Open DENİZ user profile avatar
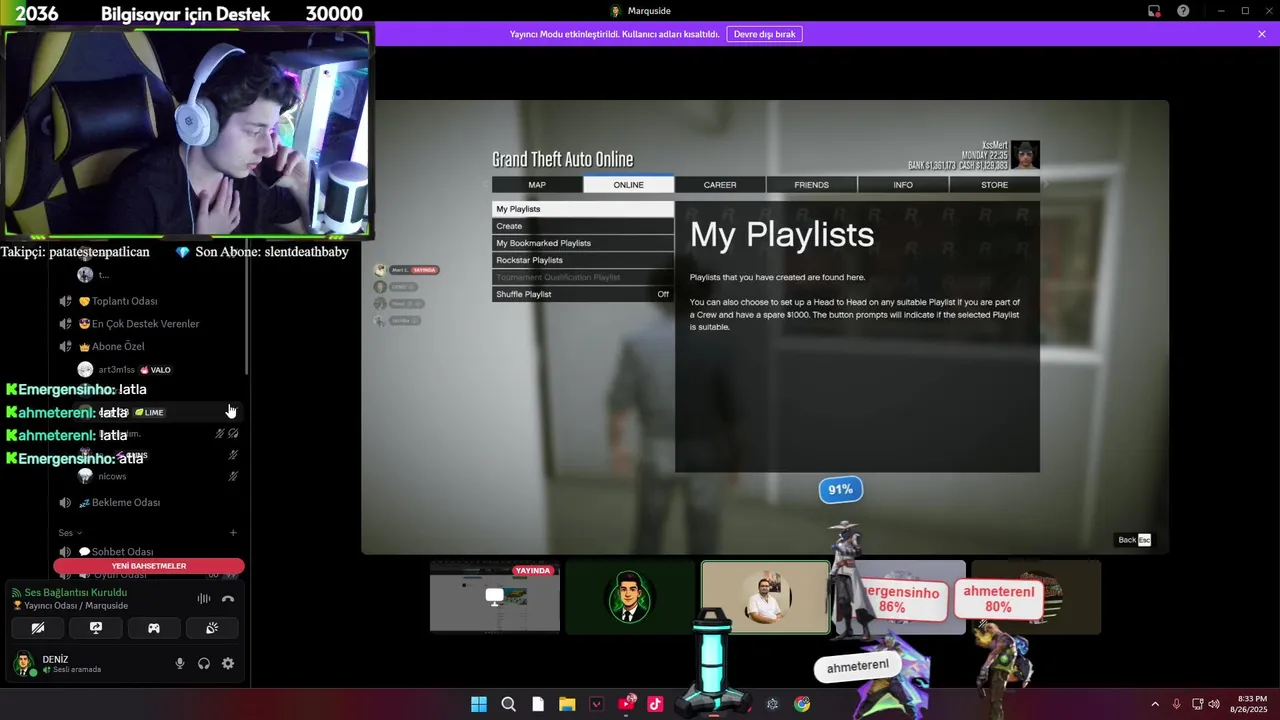The image size is (1280, 720). click(x=24, y=663)
